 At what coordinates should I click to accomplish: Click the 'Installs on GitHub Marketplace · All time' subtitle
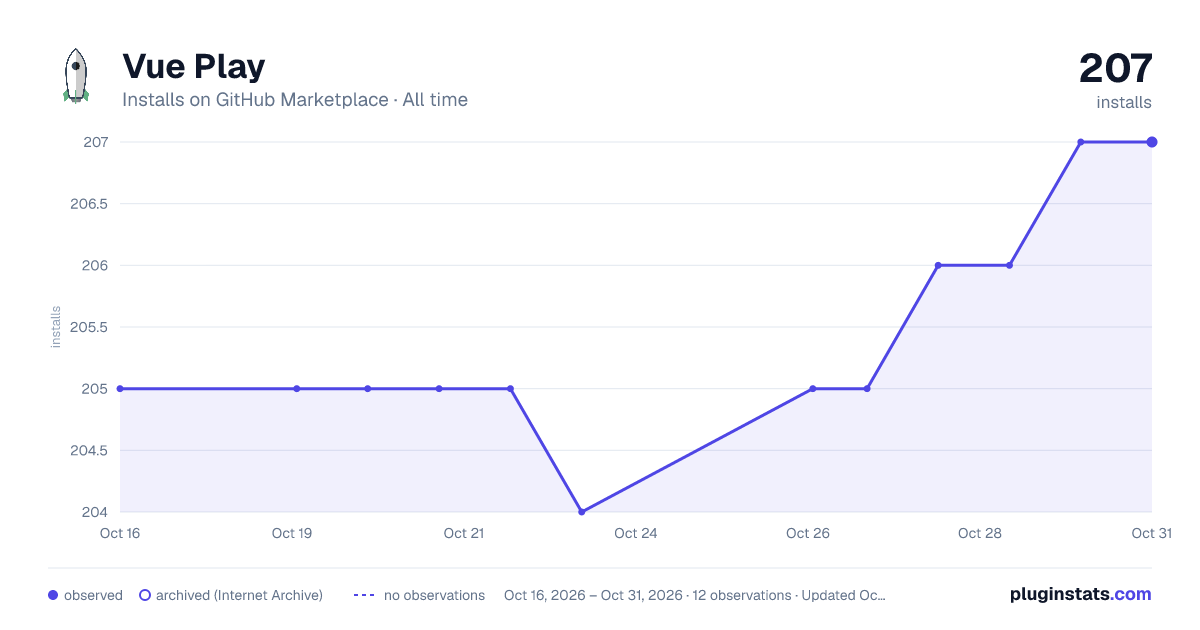295,100
